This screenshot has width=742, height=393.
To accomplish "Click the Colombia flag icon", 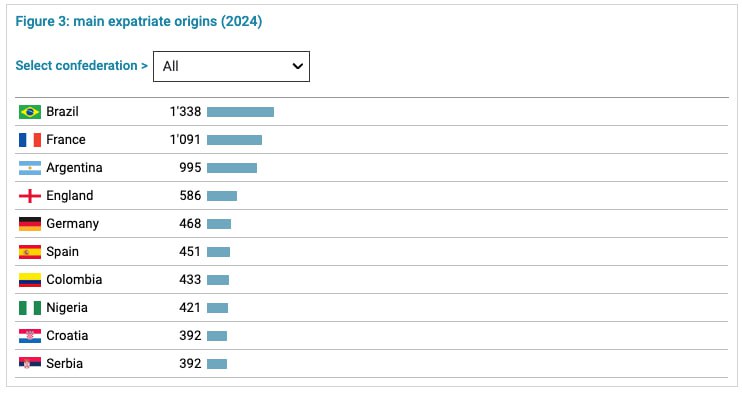I will point(30,279).
